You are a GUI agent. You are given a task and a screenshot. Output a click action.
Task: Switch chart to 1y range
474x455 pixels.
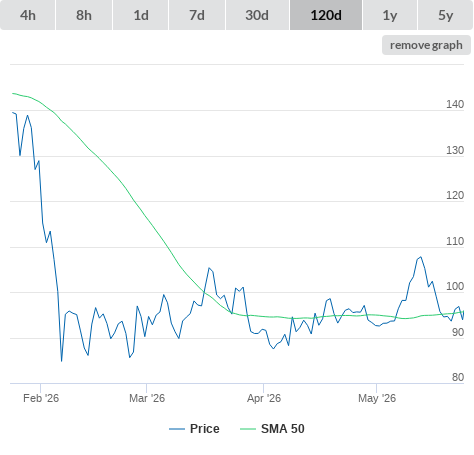pyautogui.click(x=390, y=15)
